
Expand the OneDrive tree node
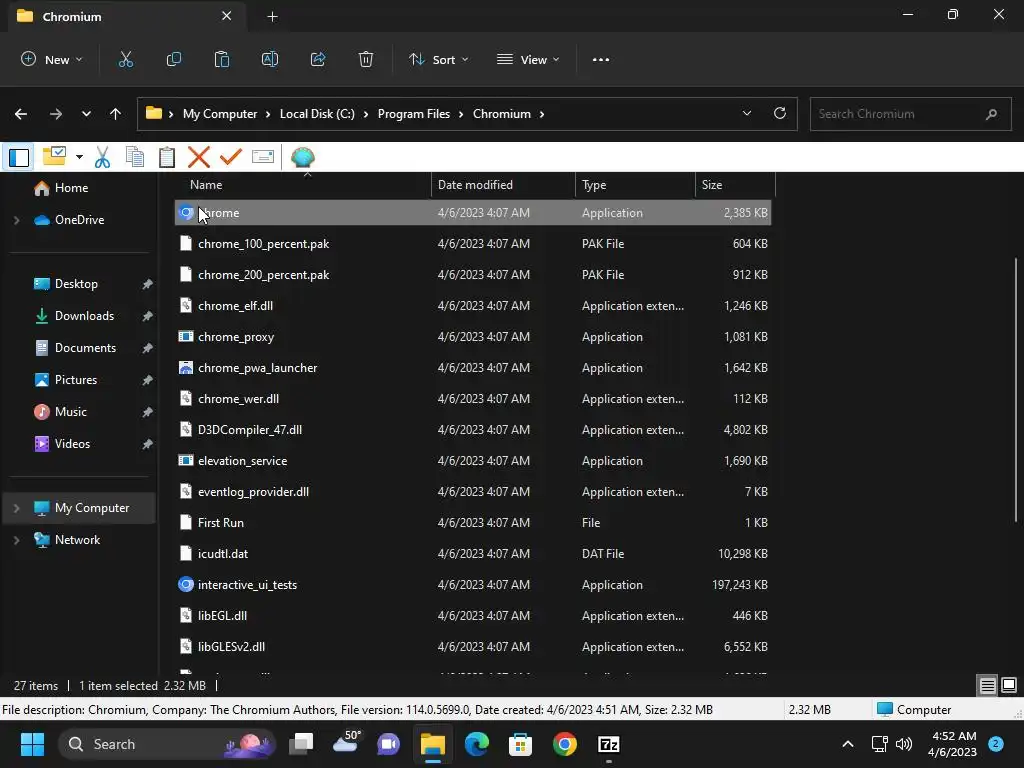[x=17, y=220]
